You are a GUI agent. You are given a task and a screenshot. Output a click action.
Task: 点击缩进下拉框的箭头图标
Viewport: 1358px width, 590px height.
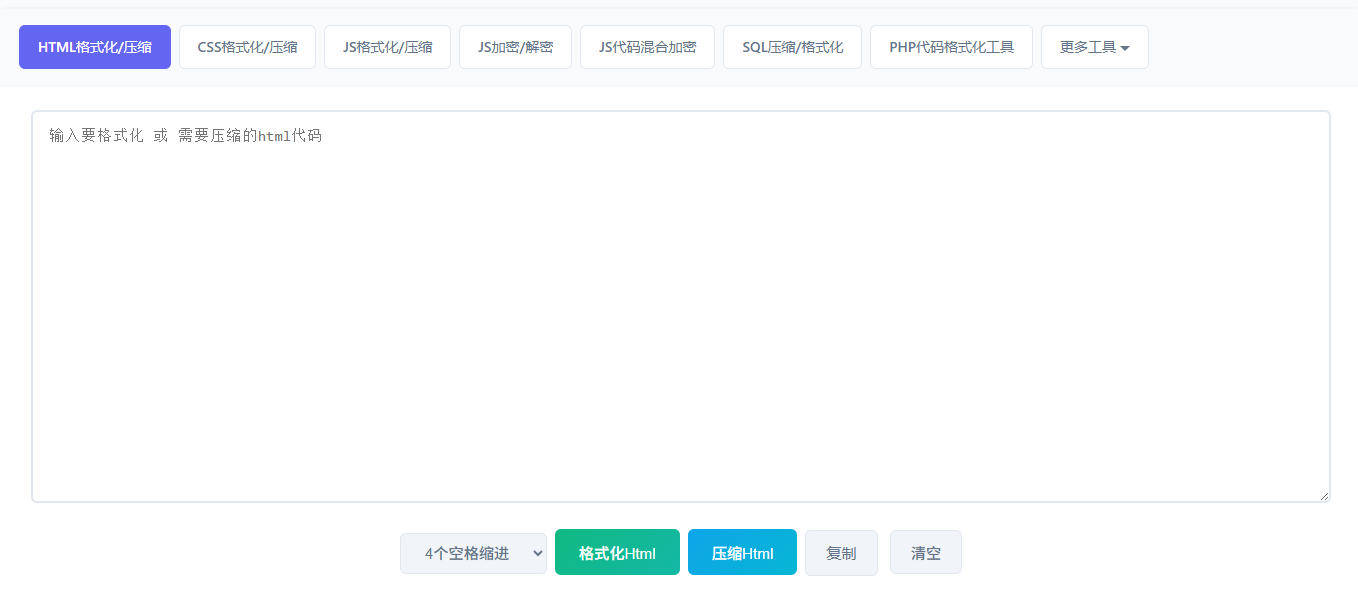[537, 552]
